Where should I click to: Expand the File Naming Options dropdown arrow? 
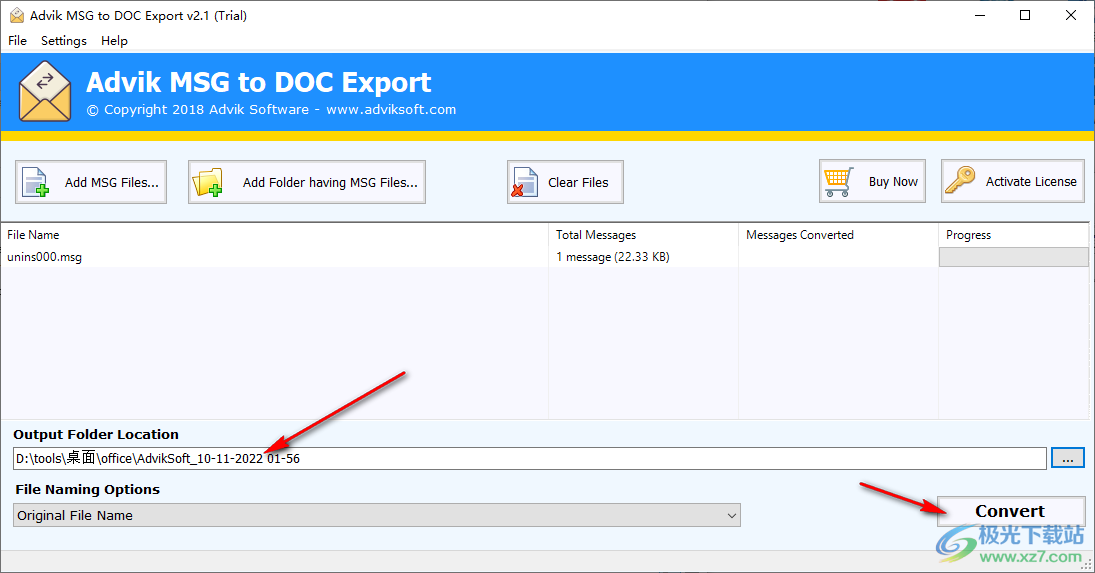(x=731, y=516)
